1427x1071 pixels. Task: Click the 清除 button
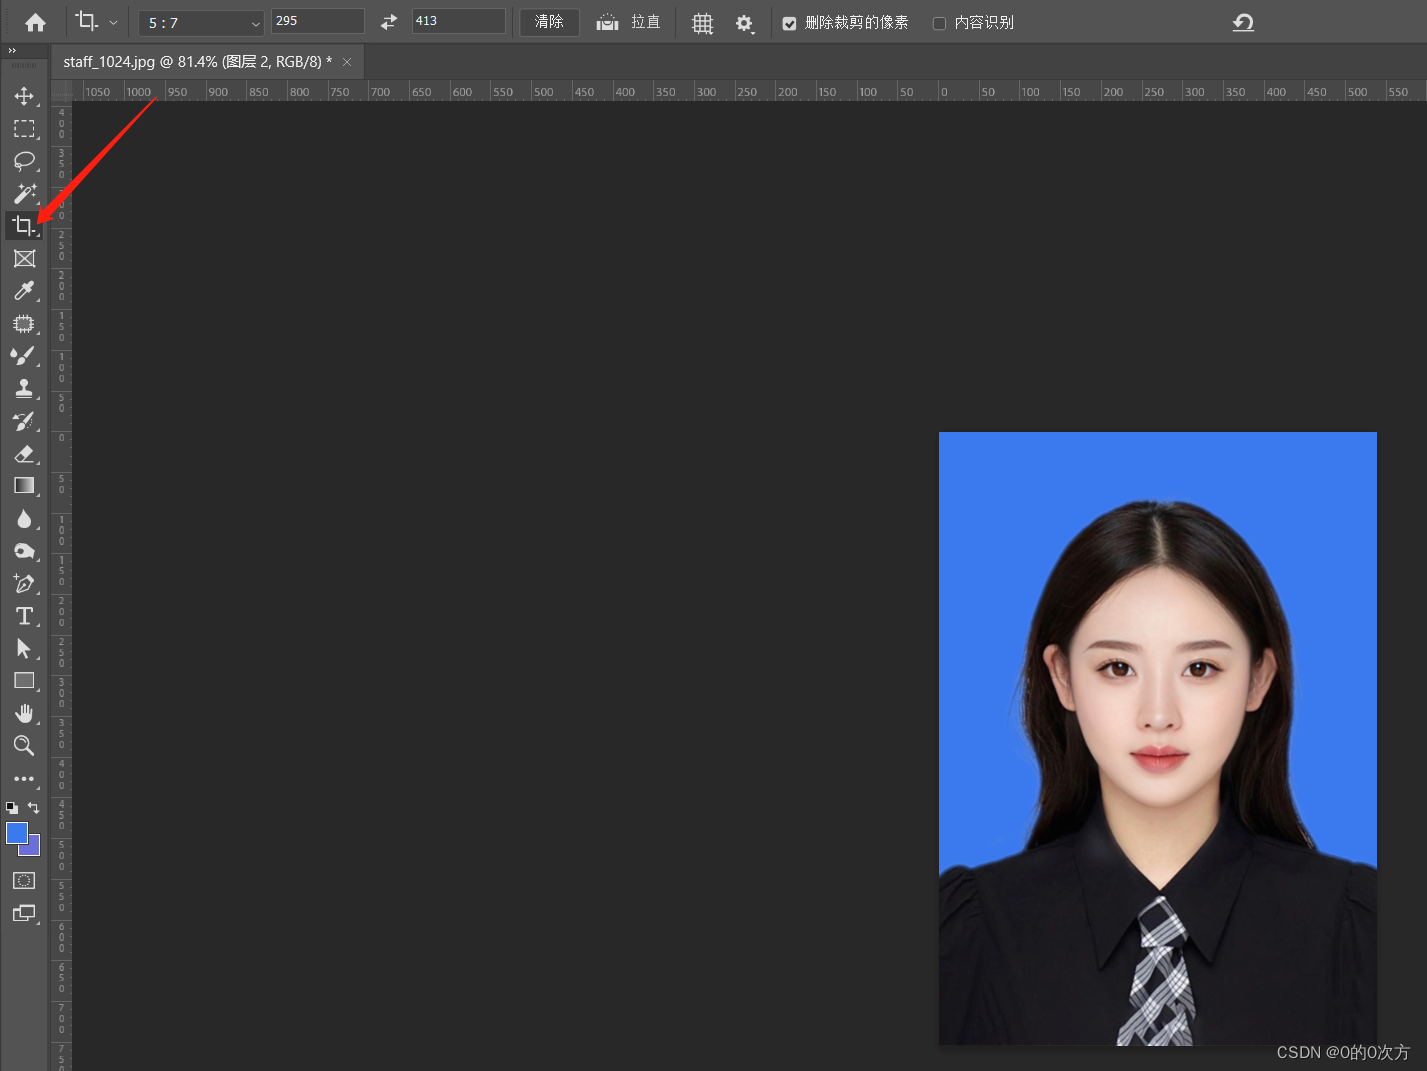pyautogui.click(x=549, y=22)
